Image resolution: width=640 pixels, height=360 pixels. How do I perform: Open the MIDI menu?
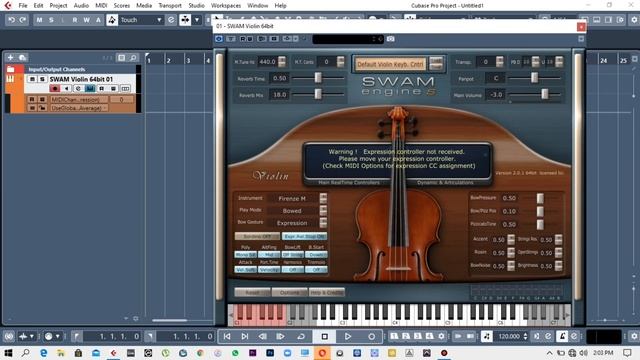click(x=101, y=5)
